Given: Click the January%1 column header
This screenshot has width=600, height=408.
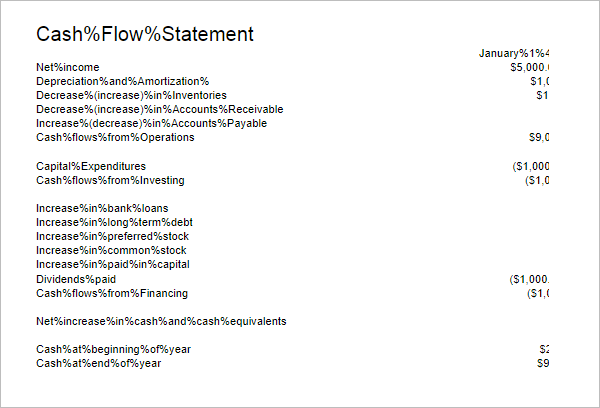Looking at the screenshot, I should click(x=514, y=53).
